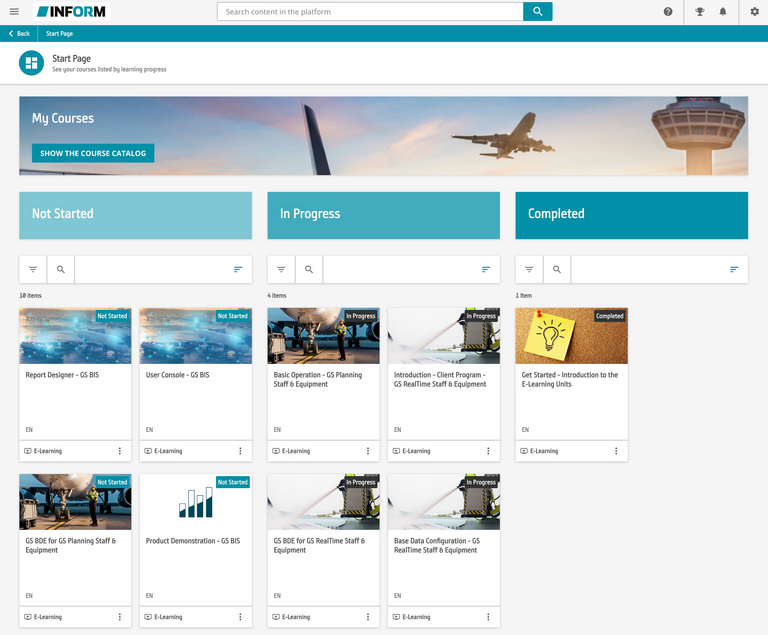
Task: Click E-Learning icon on Introduction Client Program card
Action: 396,451
